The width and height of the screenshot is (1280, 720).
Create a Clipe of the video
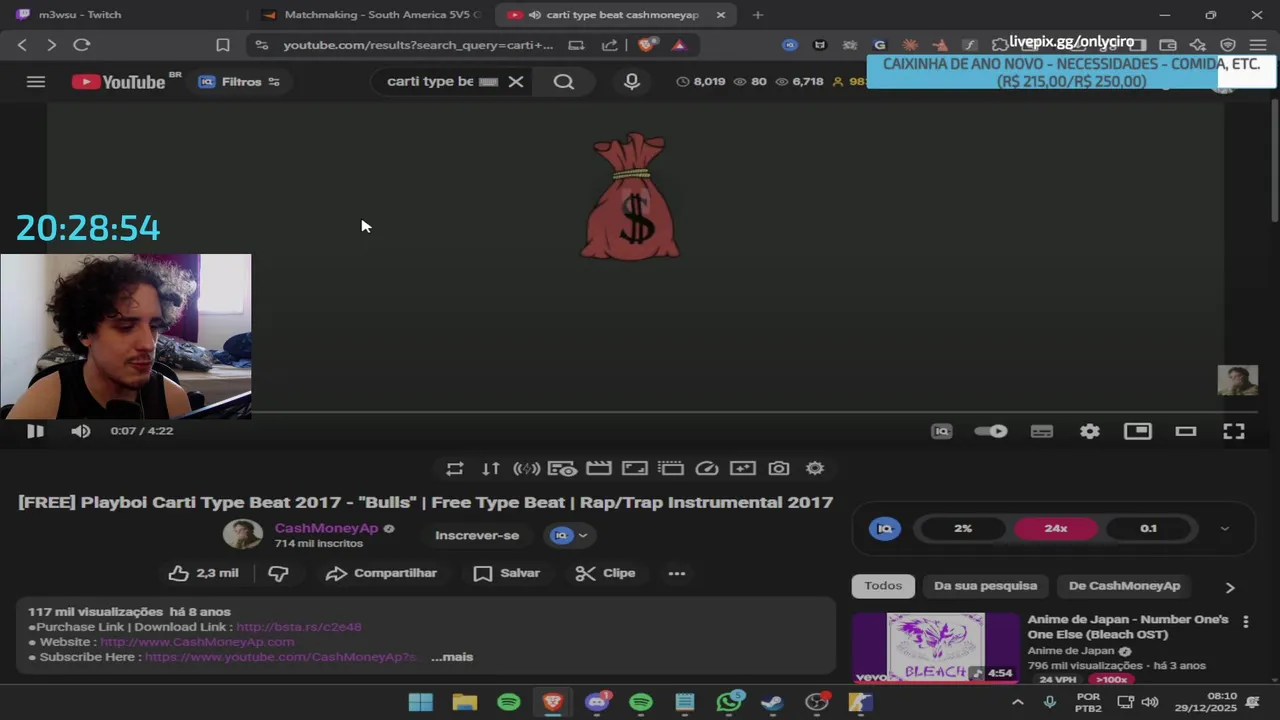coord(606,573)
